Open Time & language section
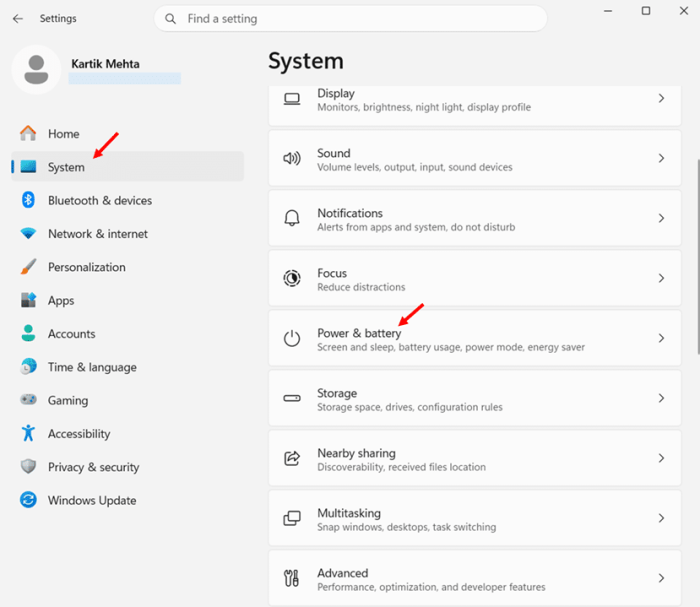The height and width of the screenshot is (607, 700). click(x=128, y=367)
